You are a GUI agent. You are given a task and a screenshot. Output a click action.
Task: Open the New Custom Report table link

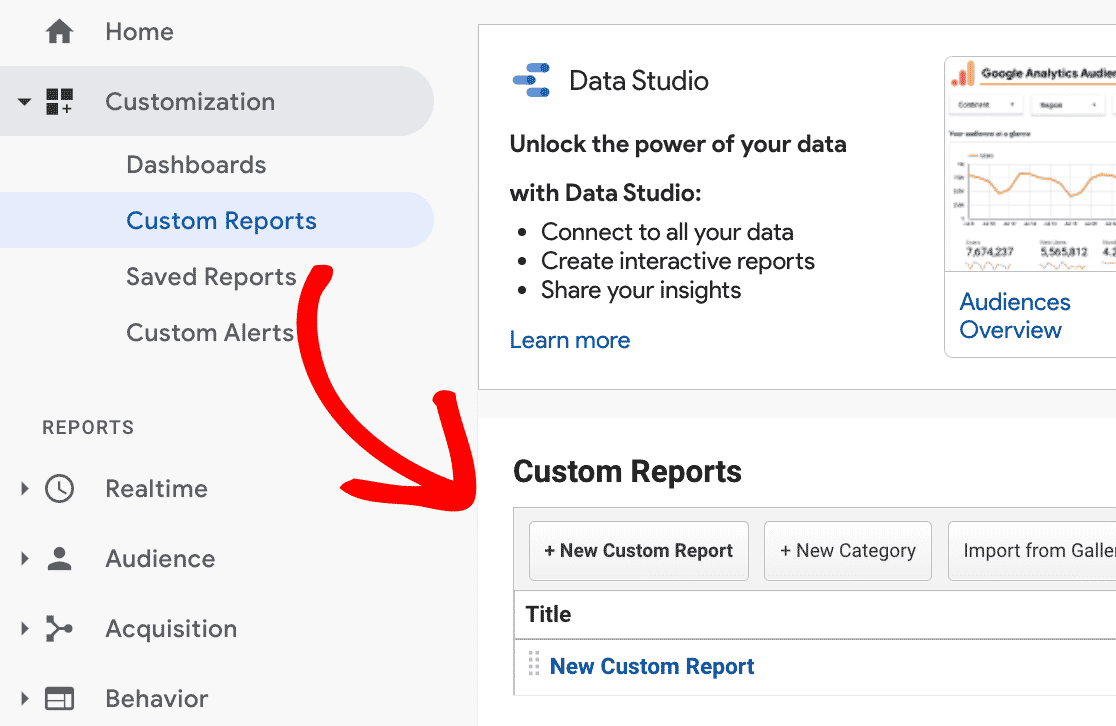click(x=652, y=666)
